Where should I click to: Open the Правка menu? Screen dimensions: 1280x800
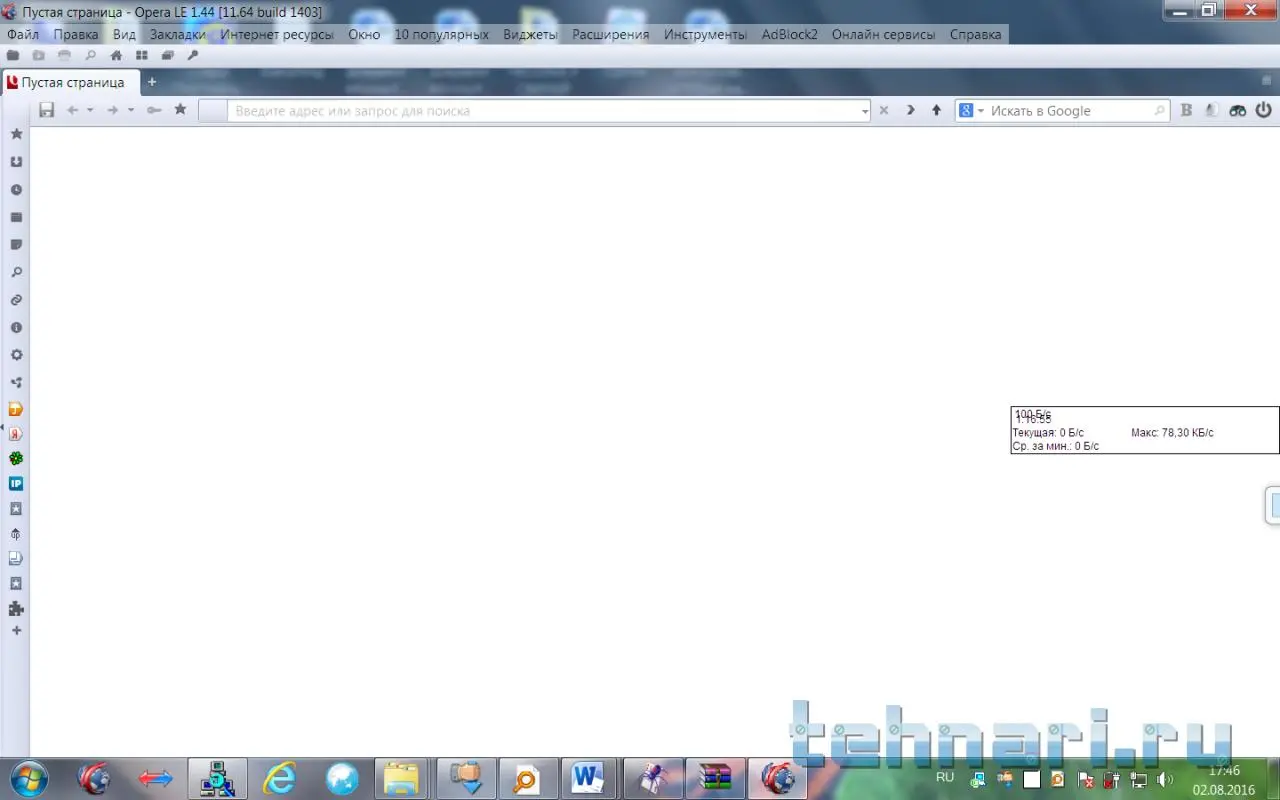[76, 34]
